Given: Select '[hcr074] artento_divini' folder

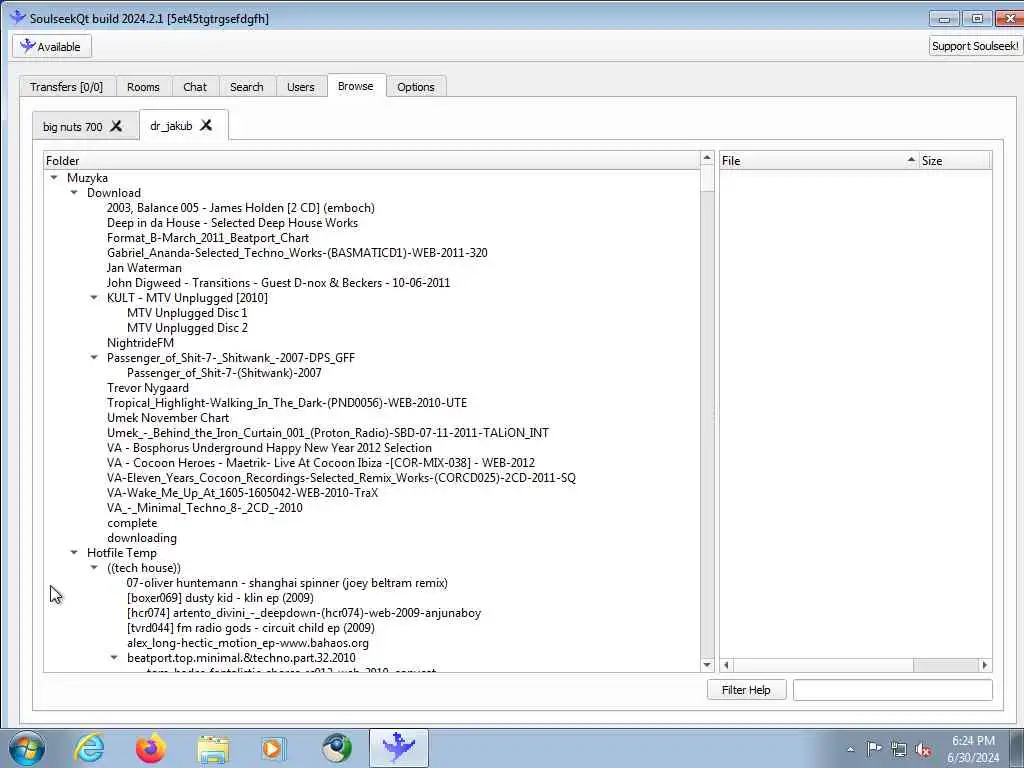Looking at the screenshot, I should pyautogui.click(x=304, y=613).
